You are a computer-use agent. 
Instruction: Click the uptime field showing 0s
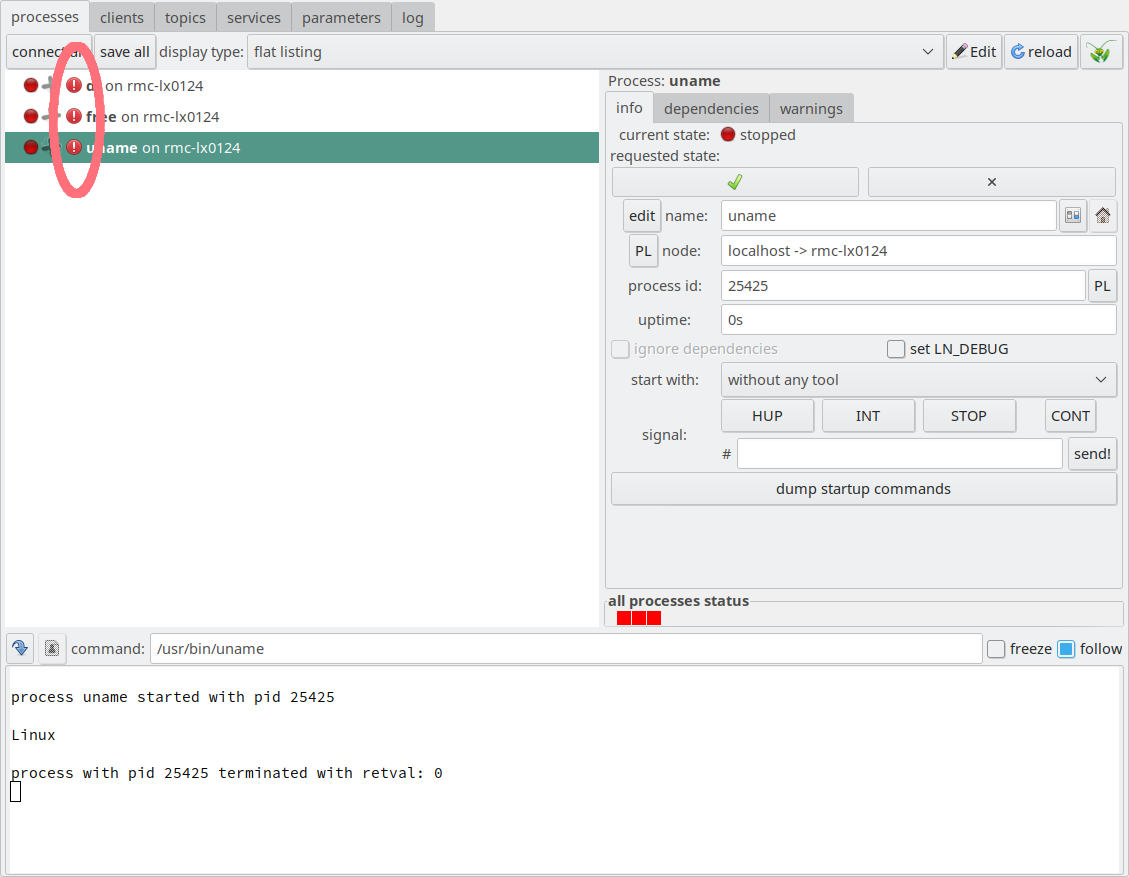click(x=919, y=320)
